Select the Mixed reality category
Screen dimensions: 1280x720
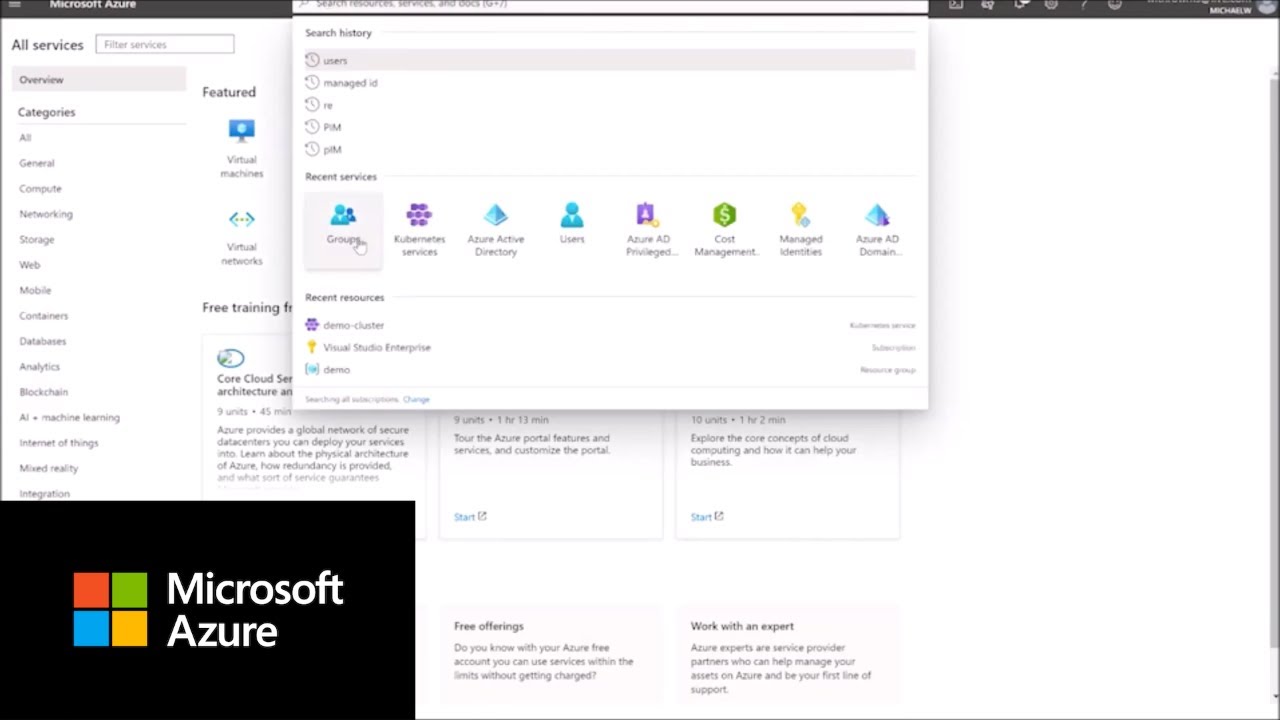coord(49,468)
